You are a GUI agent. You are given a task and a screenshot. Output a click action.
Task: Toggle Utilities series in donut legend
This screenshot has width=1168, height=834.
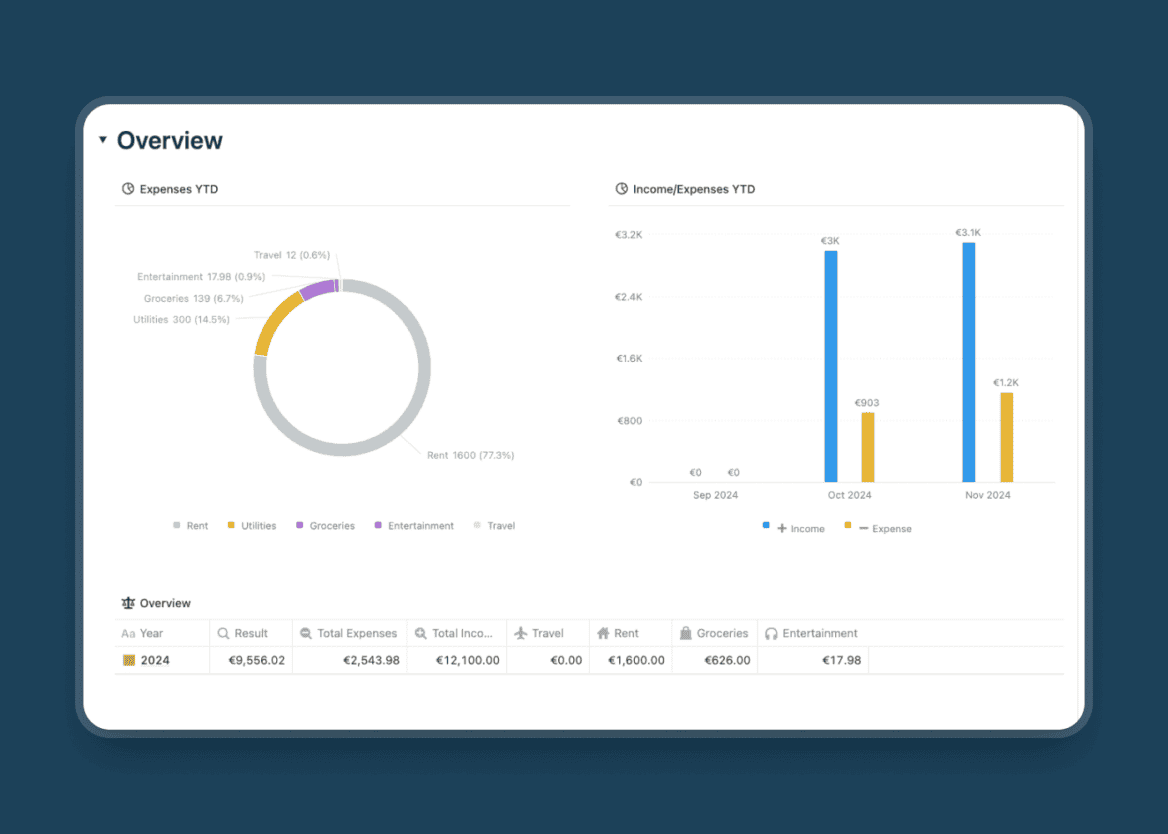[251, 526]
